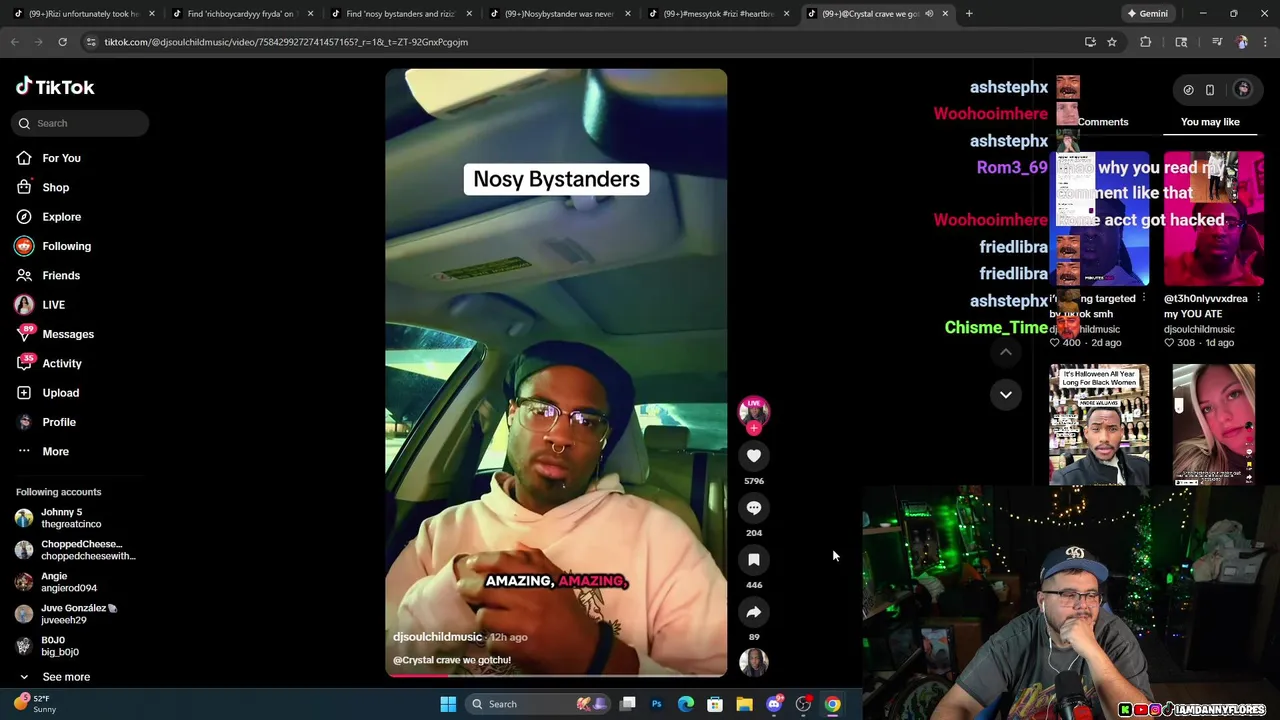Open For You feed
The image size is (1280, 720).
[x=61, y=158]
